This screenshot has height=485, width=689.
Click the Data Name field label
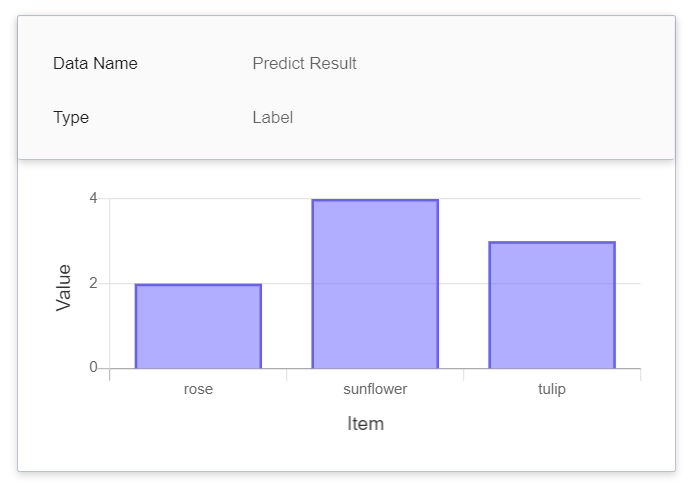95,63
